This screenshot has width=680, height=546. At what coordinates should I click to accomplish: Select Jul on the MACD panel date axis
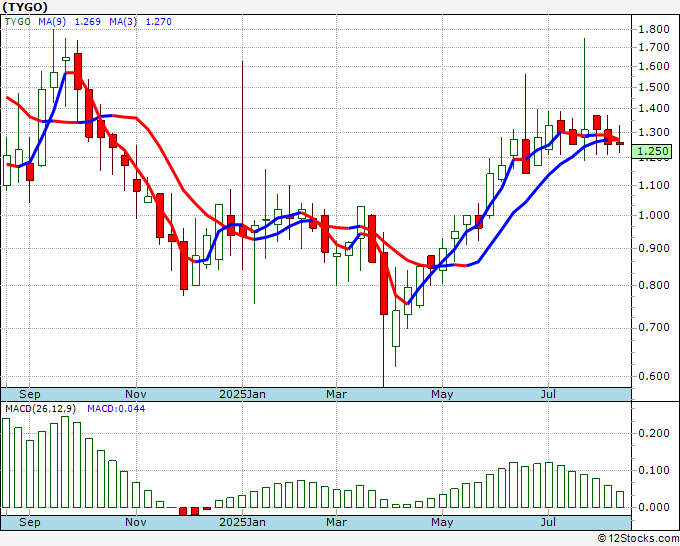coord(549,522)
